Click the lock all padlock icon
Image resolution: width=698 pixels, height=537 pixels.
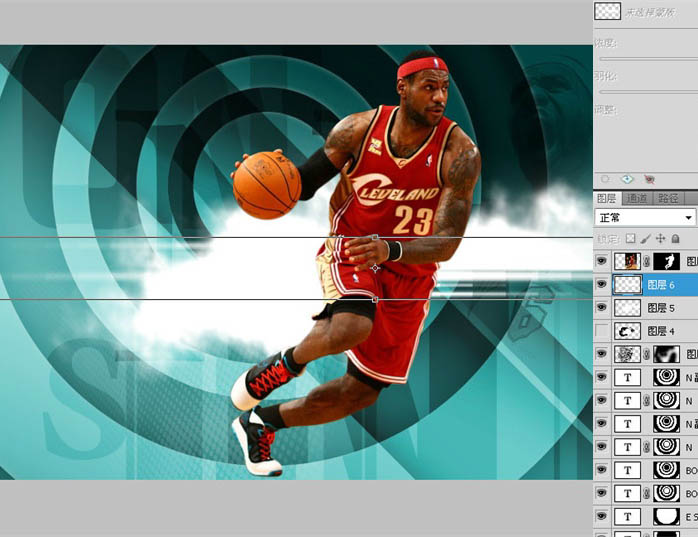(675, 239)
